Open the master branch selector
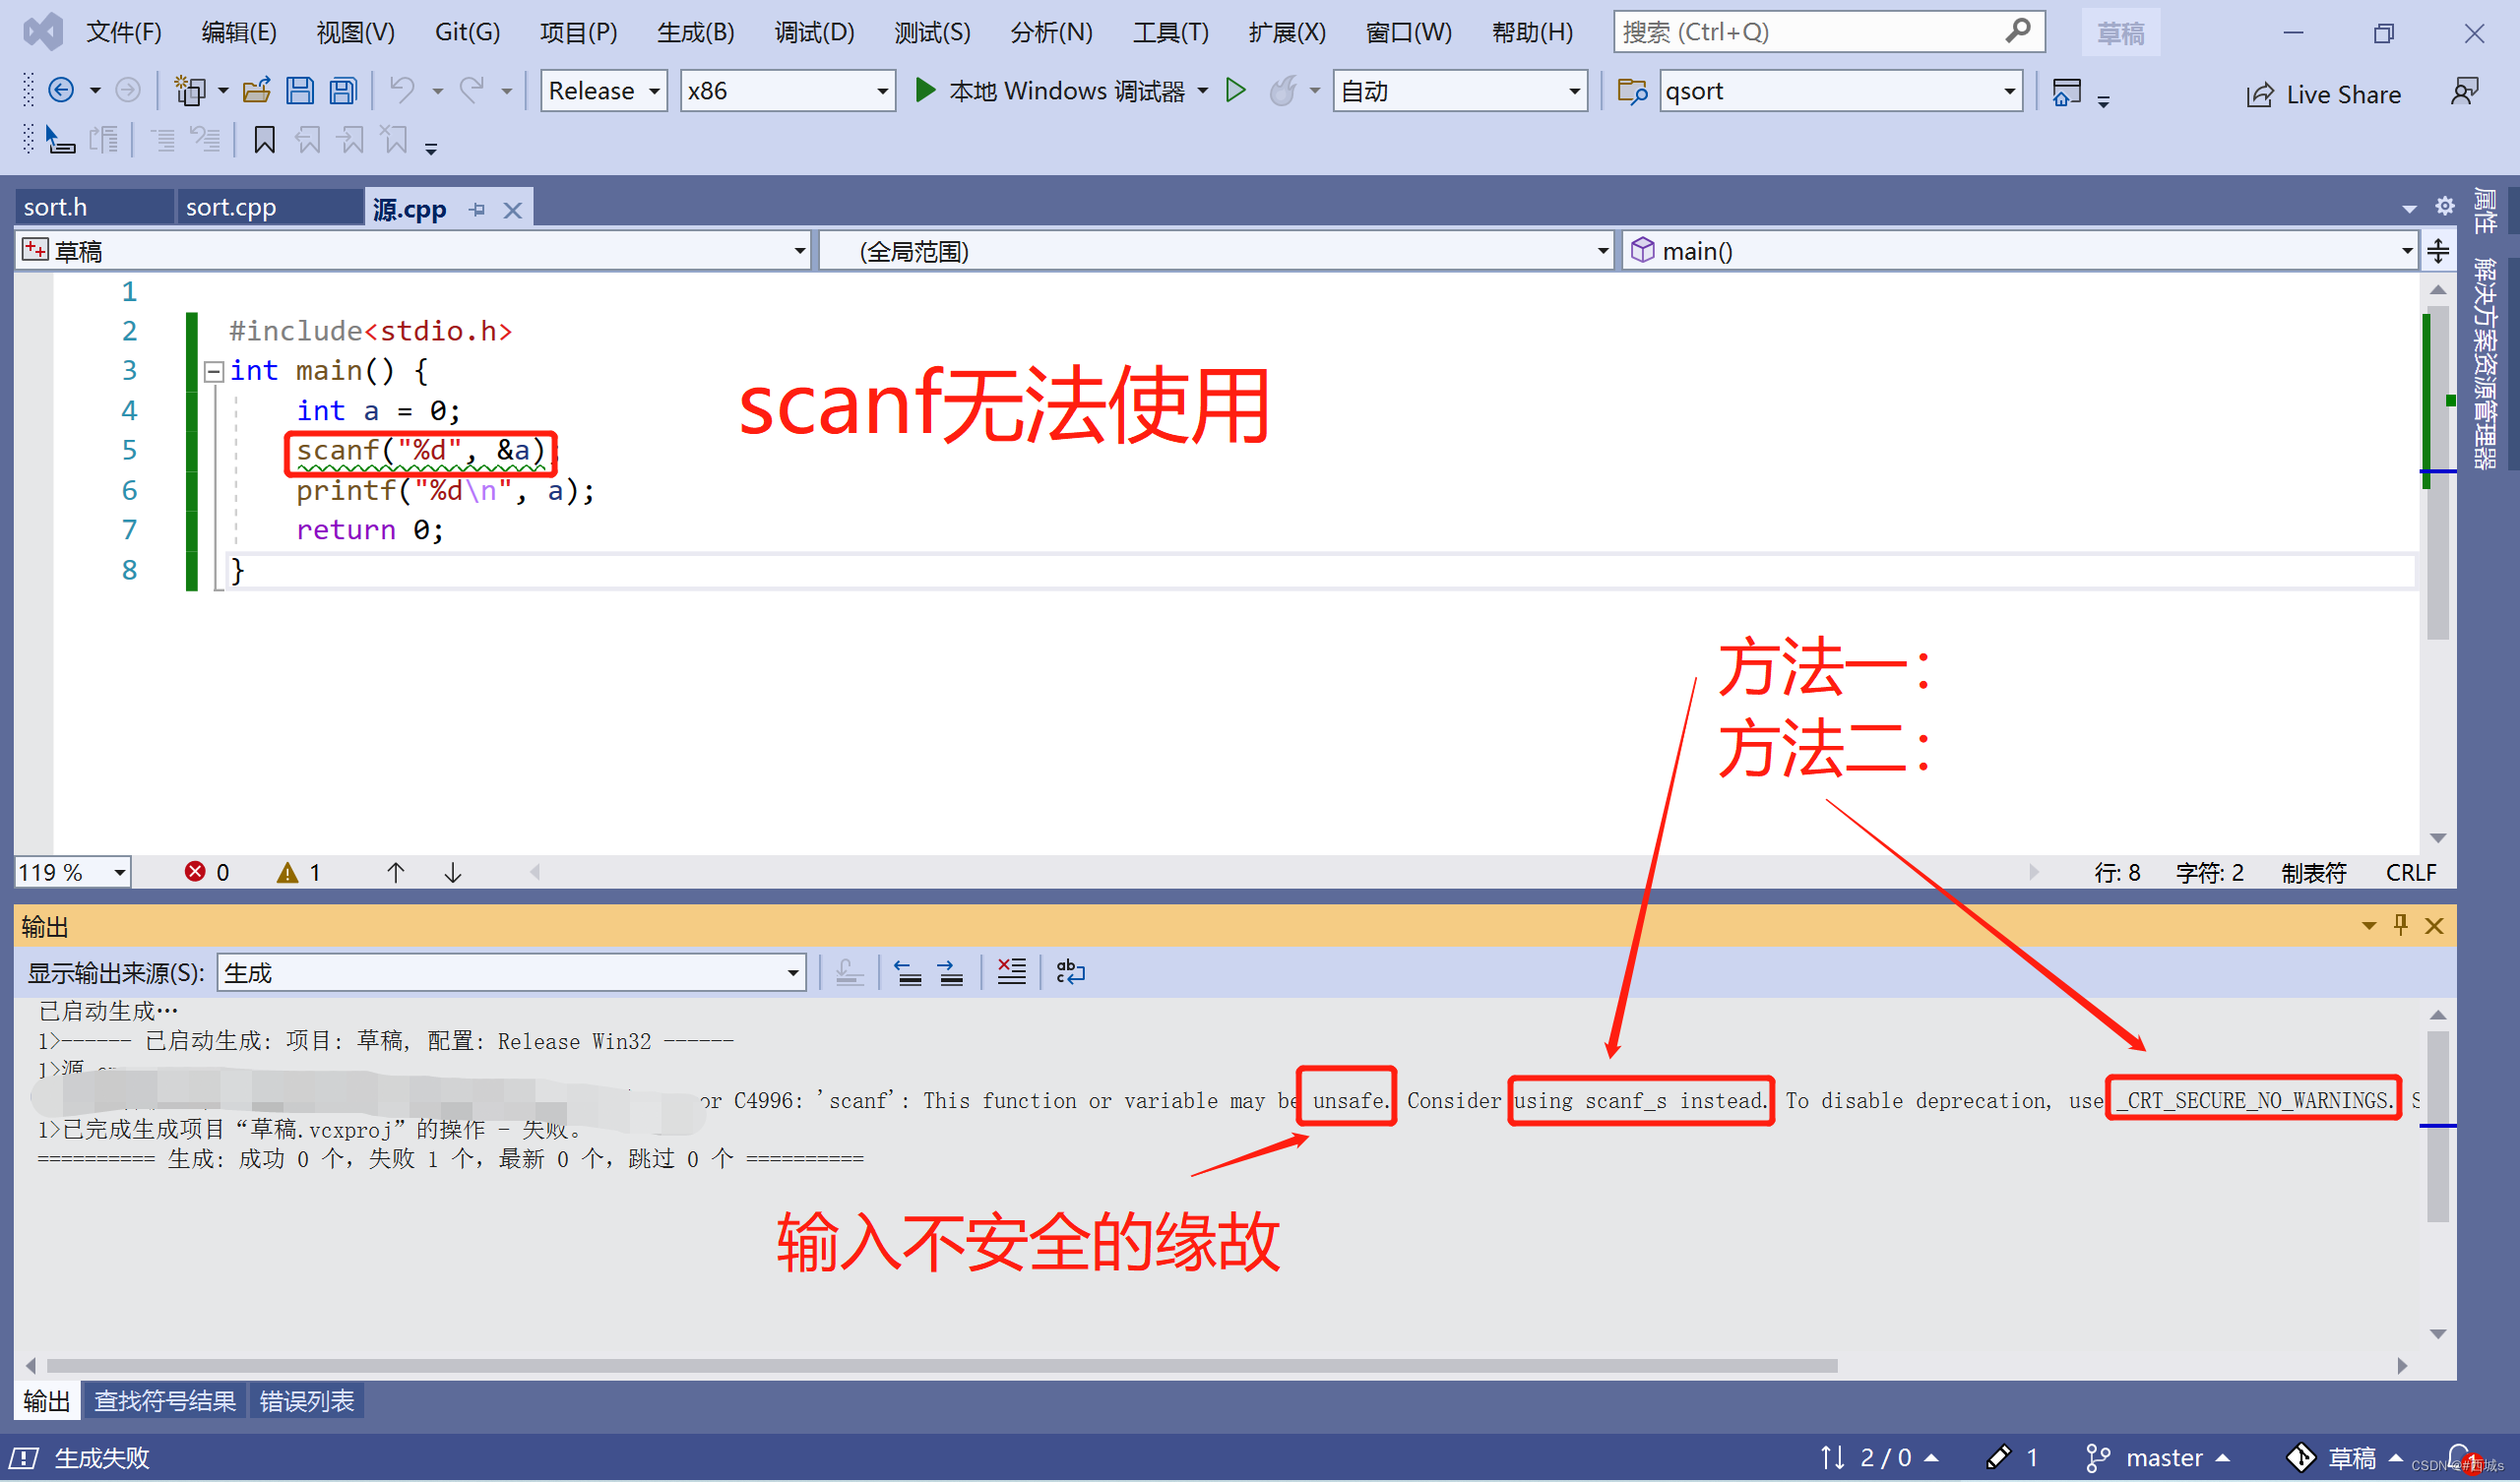This screenshot has width=2520, height=1482. point(2158,1458)
